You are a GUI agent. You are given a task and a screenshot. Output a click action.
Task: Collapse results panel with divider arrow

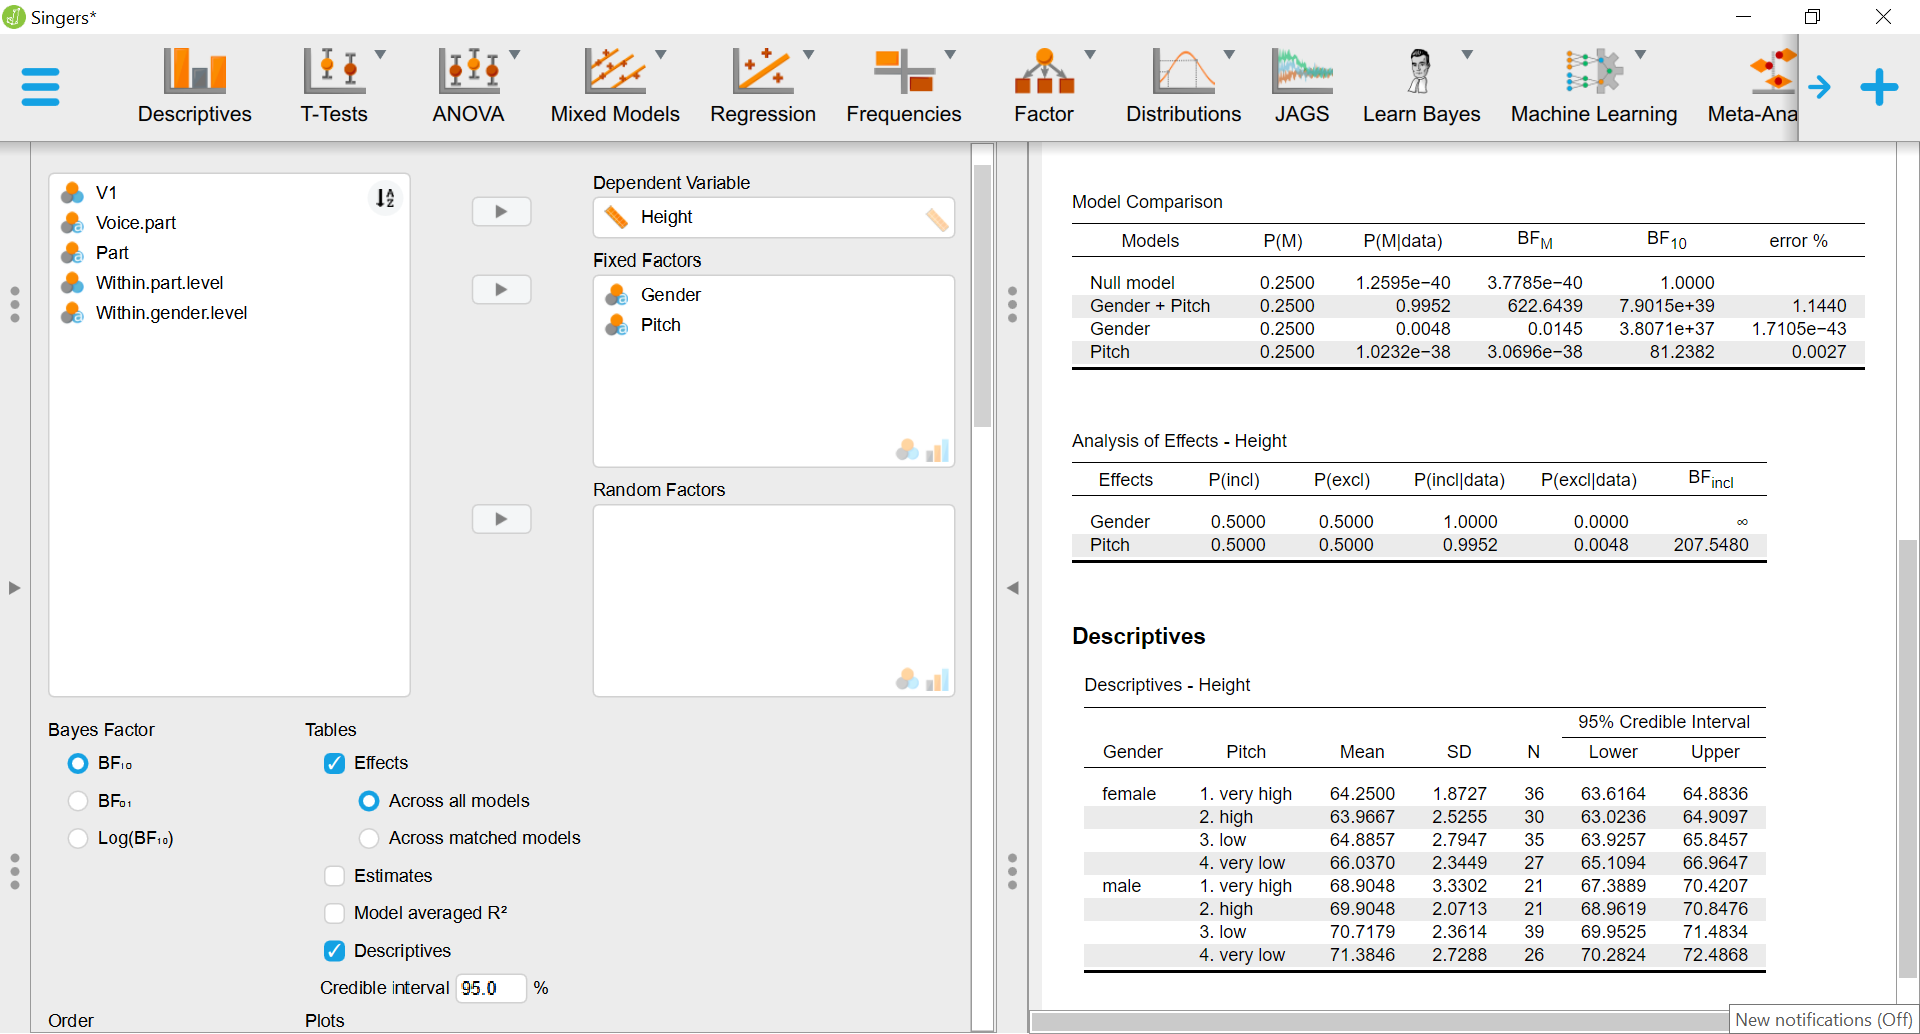pyautogui.click(x=1012, y=588)
